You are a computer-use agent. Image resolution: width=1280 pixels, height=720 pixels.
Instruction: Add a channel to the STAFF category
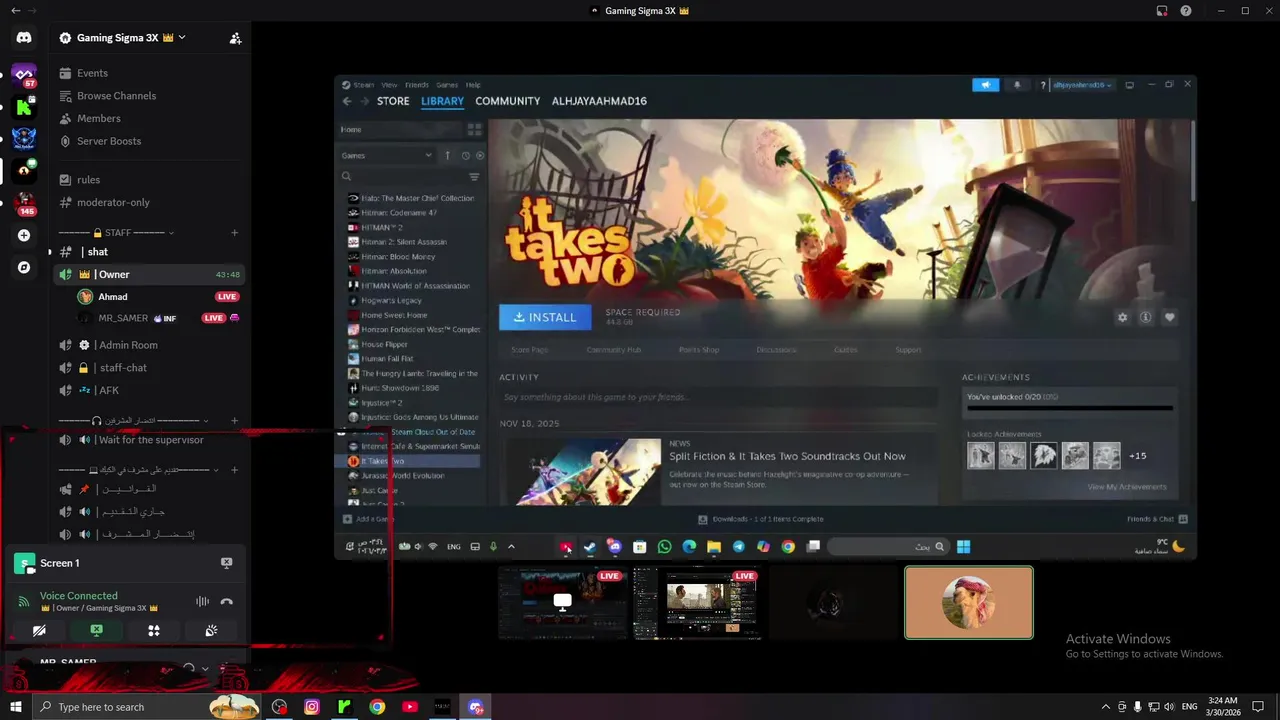[x=234, y=233]
